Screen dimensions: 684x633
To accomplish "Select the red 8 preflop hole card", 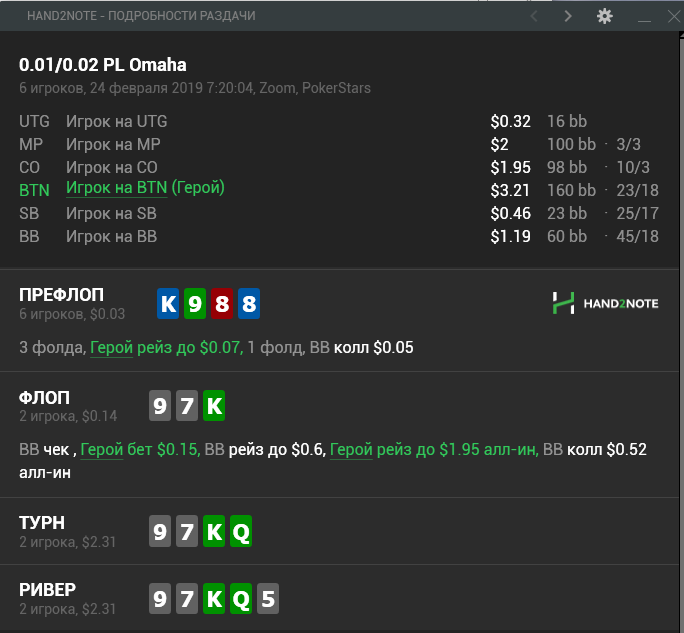I will [x=222, y=304].
